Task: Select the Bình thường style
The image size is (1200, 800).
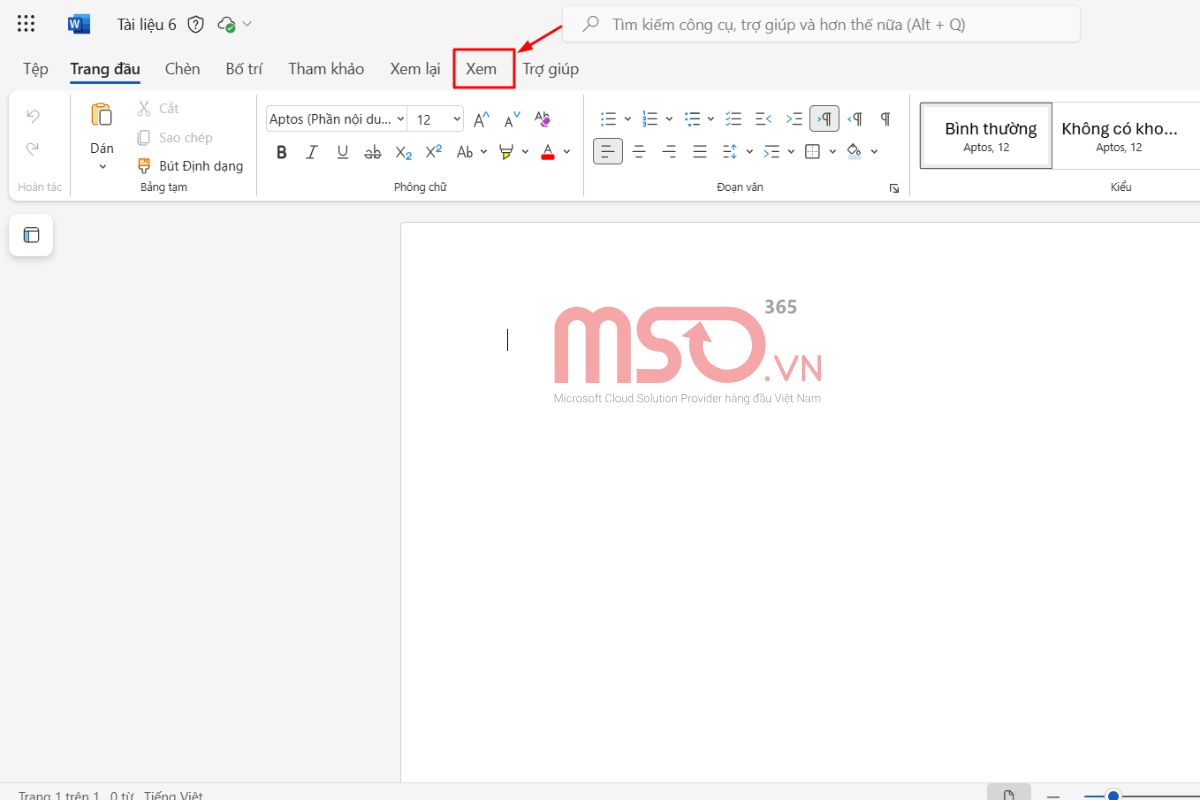Action: [986, 135]
